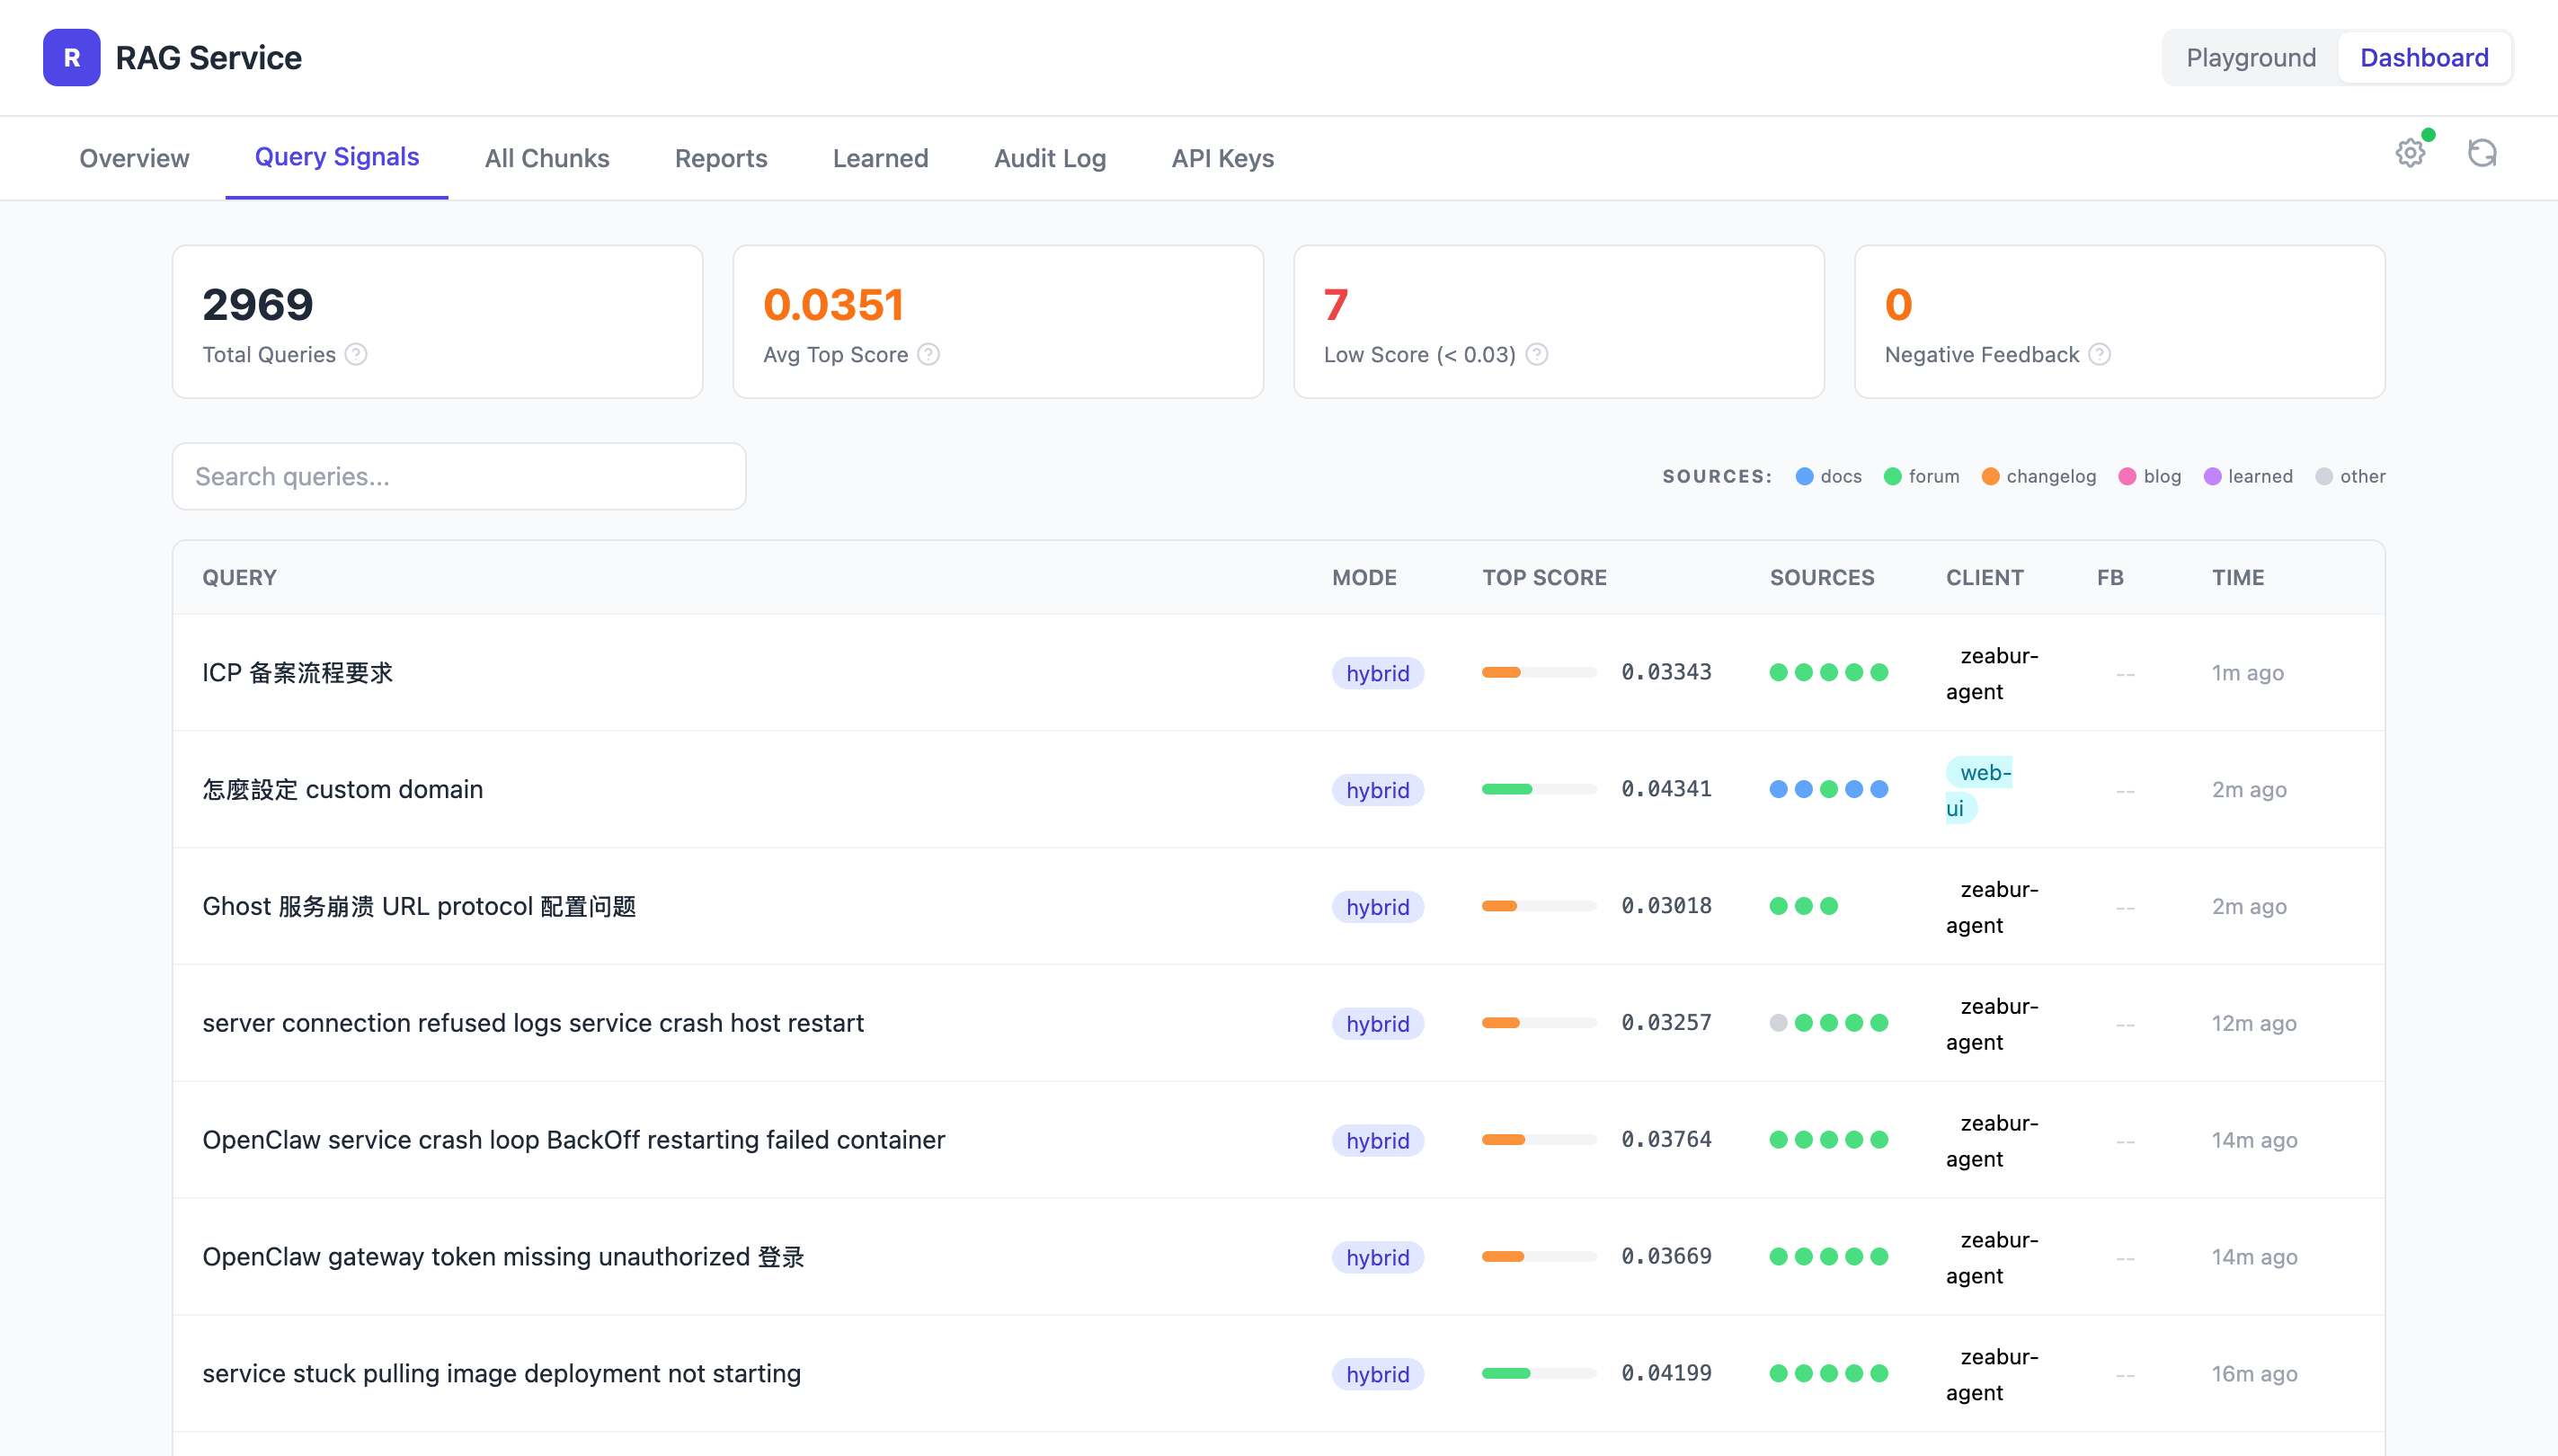2558x1456 pixels.
Task: Click help icon beside Avg Top Score
Action: point(928,354)
